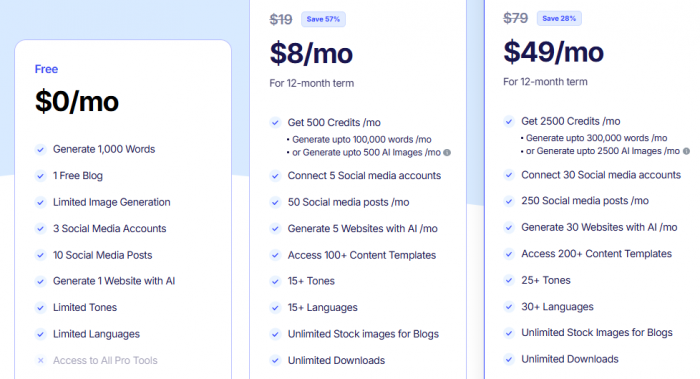The image size is (700, 379).
Task: Click checkmark beside 25+ Tones
Action: [509, 280]
